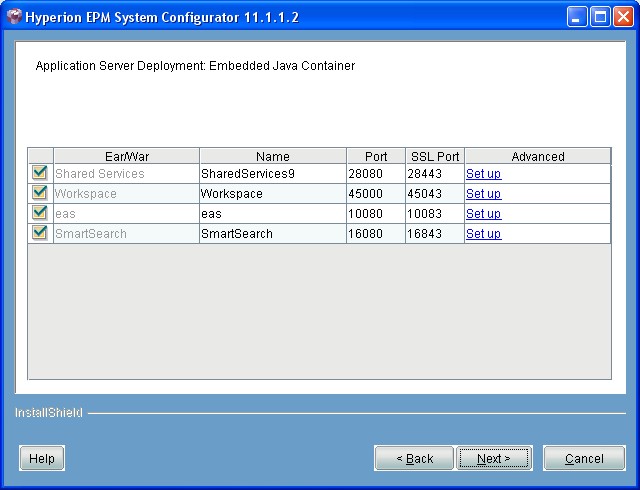Select the eas name cell

pyautogui.click(x=273, y=214)
